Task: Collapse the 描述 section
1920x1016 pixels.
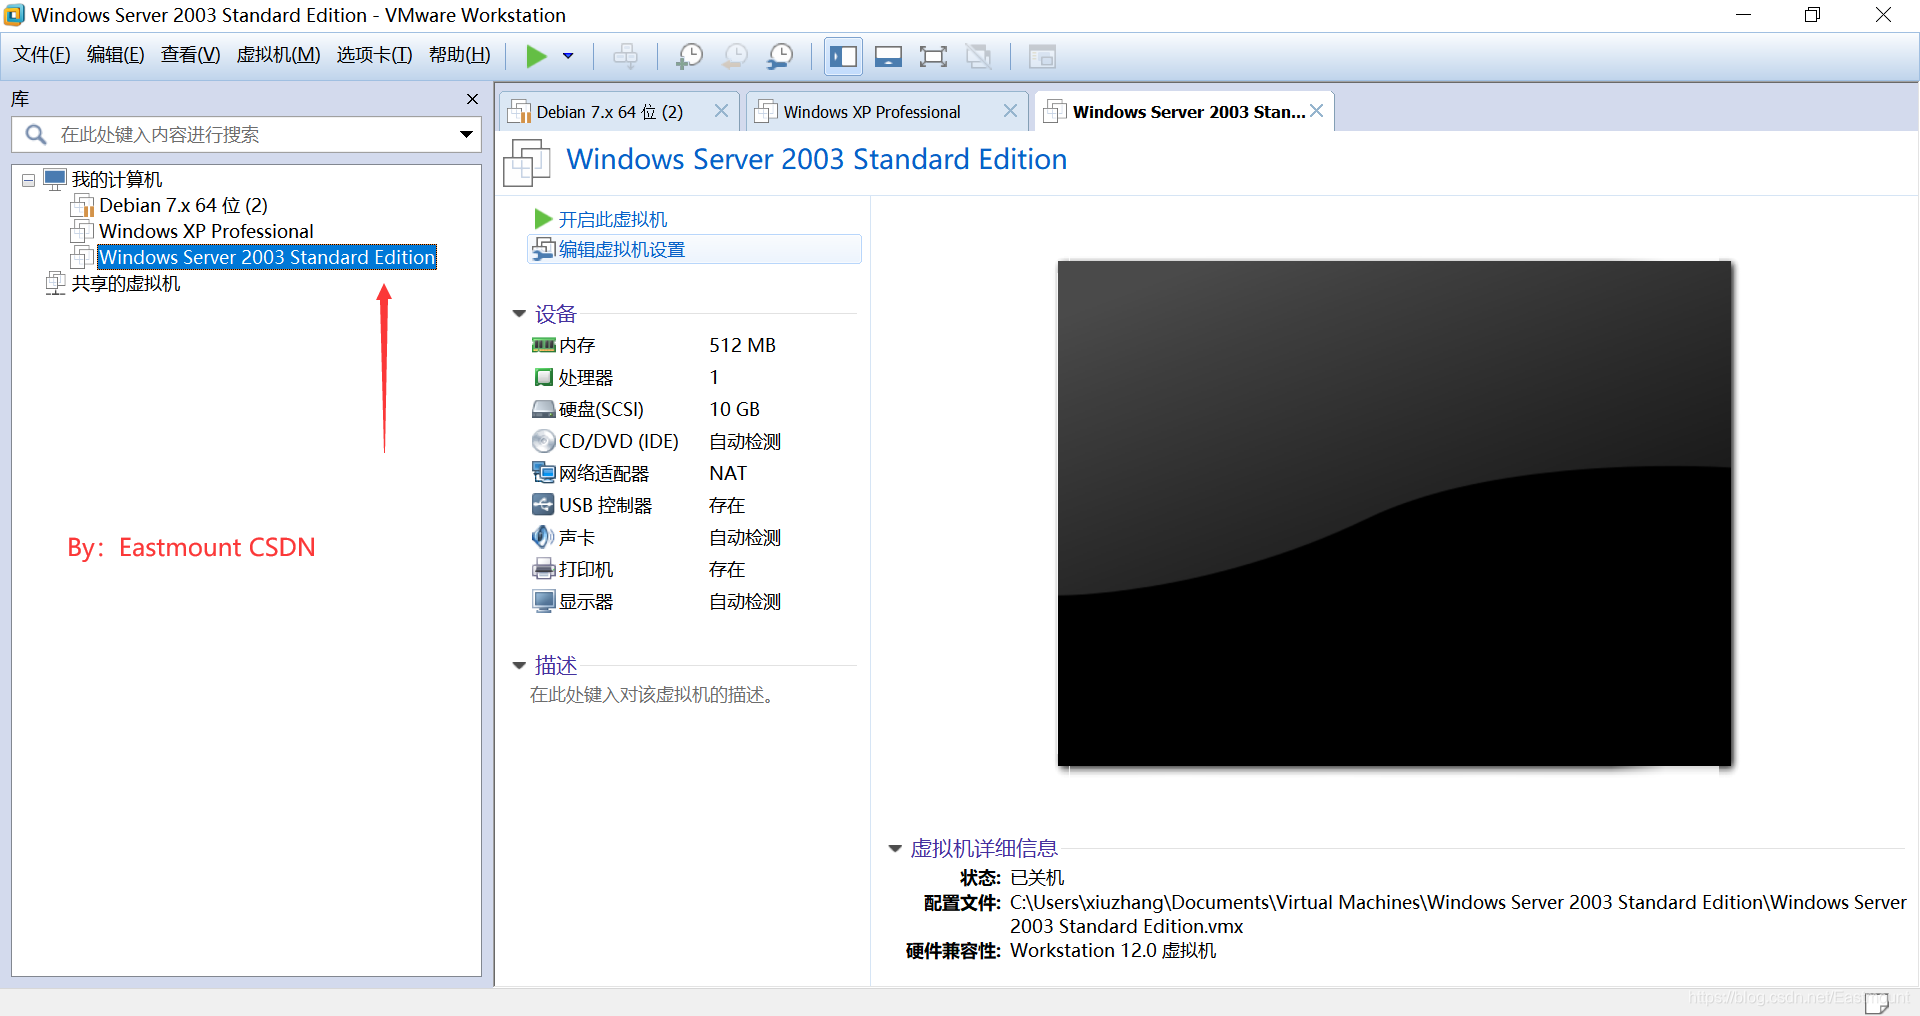Action: (519, 665)
